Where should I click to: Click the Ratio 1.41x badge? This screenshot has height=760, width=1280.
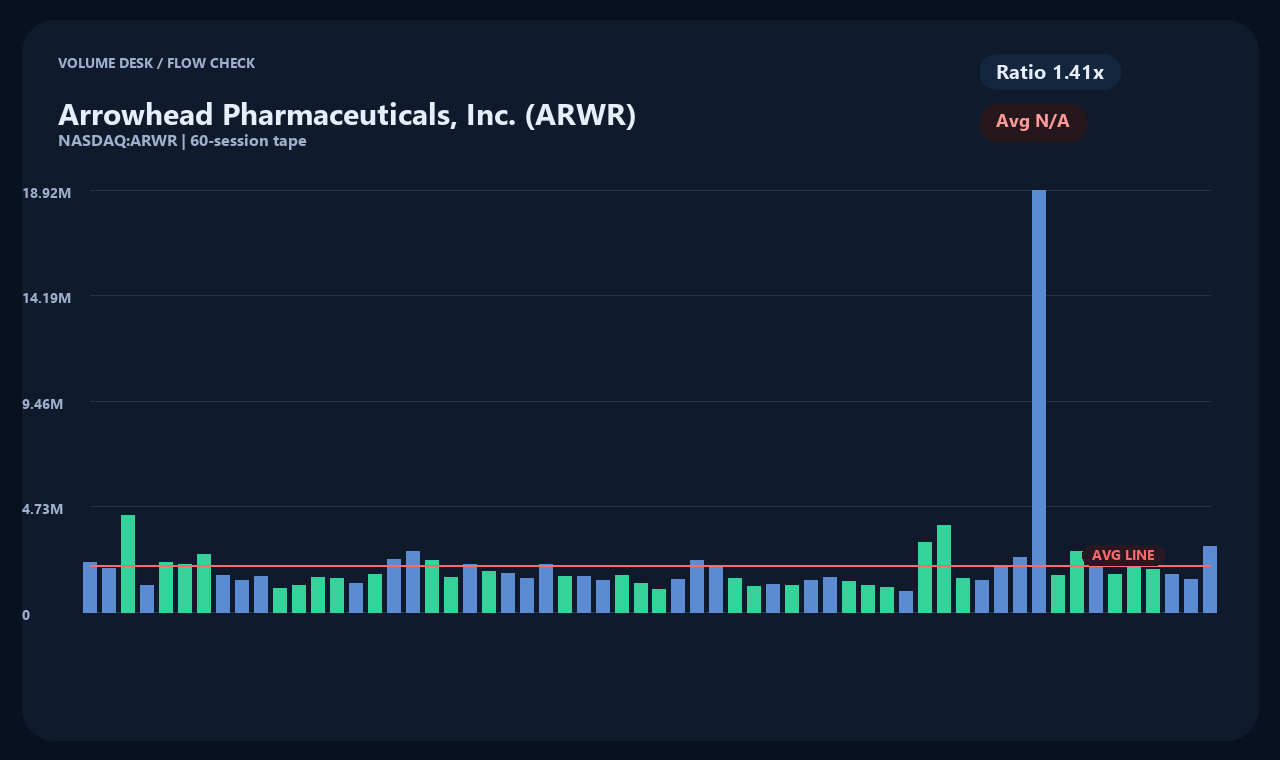coord(1050,72)
